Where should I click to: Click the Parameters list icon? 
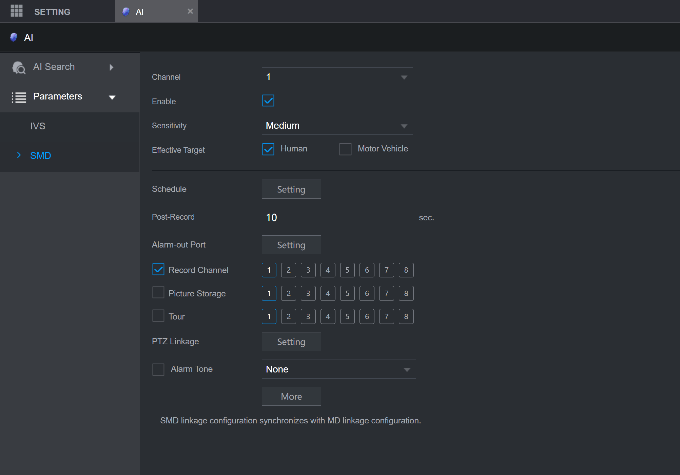click(x=19, y=97)
